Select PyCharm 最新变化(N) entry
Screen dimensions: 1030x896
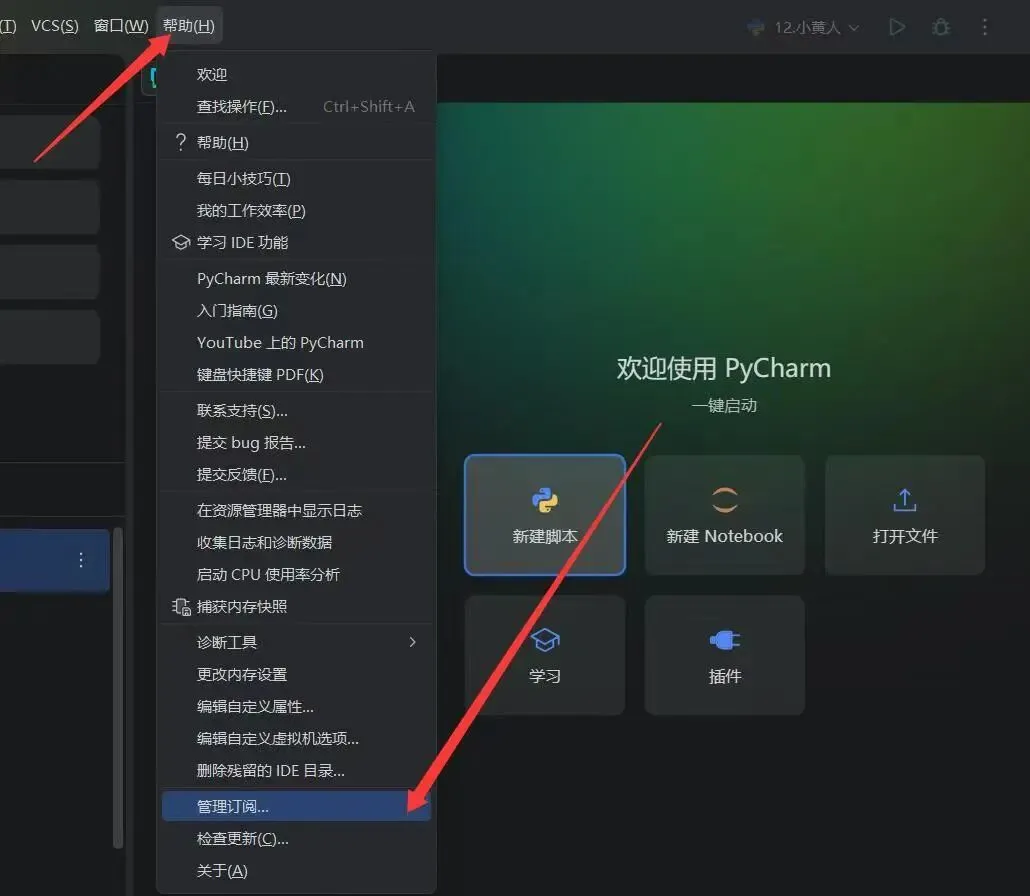296,279
